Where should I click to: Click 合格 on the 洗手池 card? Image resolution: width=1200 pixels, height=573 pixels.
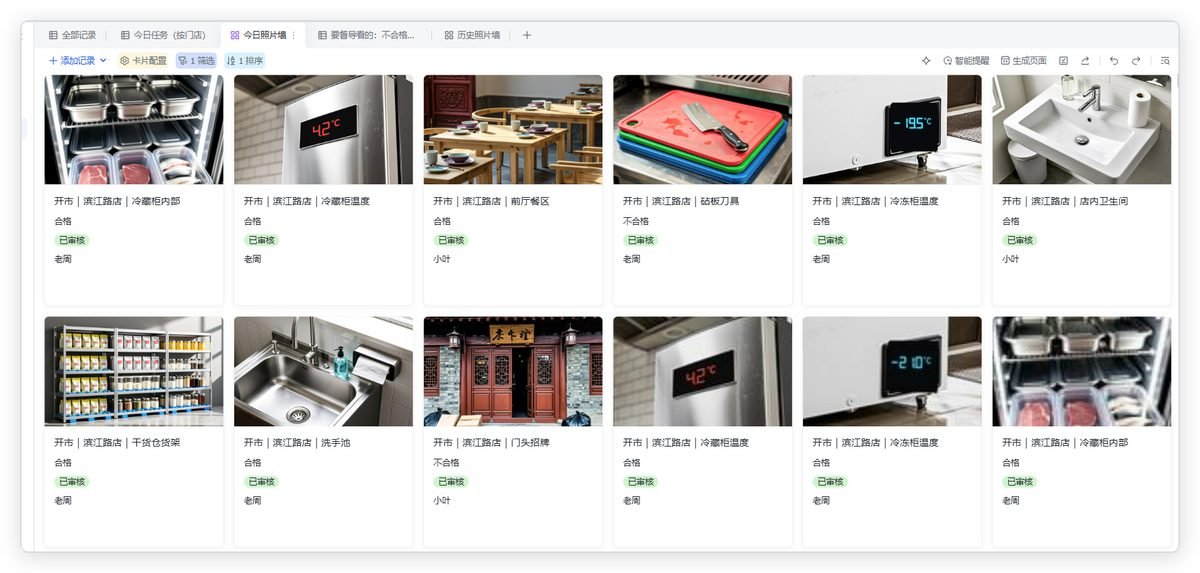pyautogui.click(x=252, y=462)
